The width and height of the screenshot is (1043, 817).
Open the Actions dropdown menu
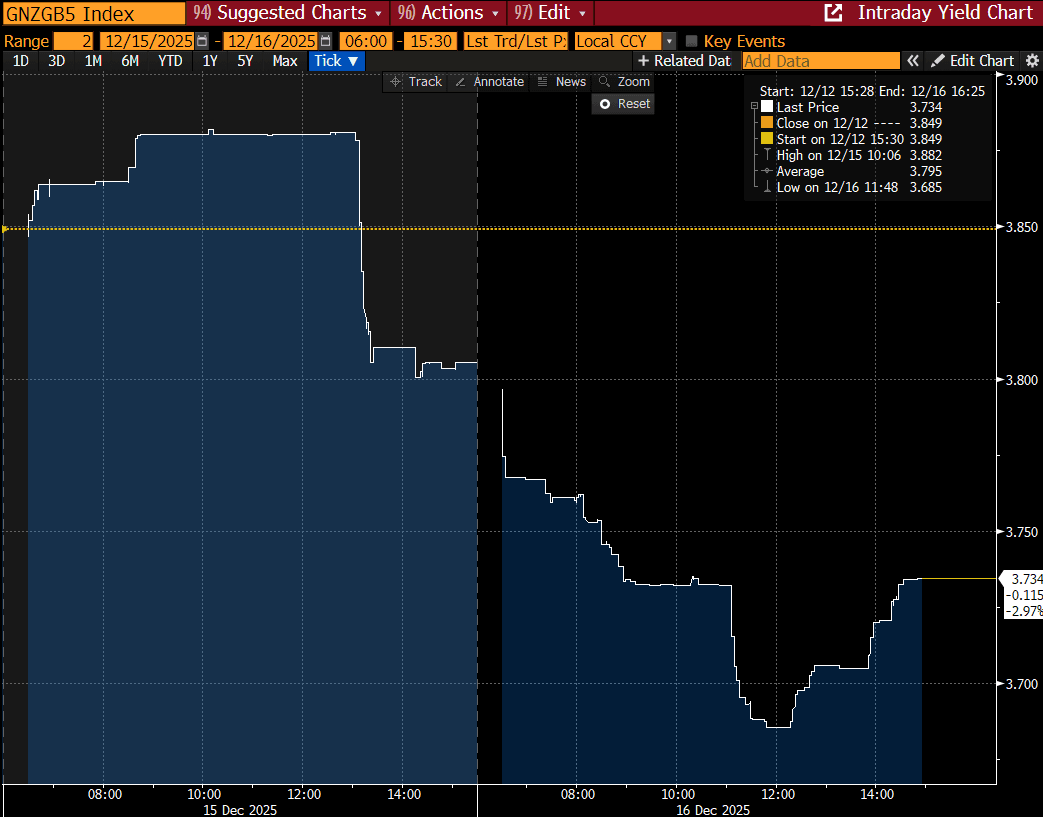(448, 13)
